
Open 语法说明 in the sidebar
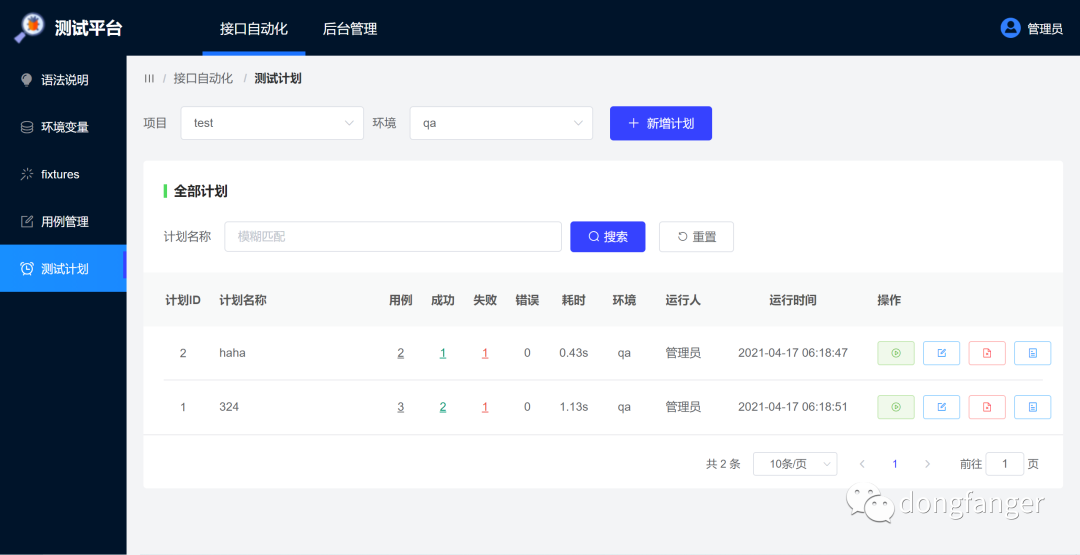pyautogui.click(x=63, y=80)
